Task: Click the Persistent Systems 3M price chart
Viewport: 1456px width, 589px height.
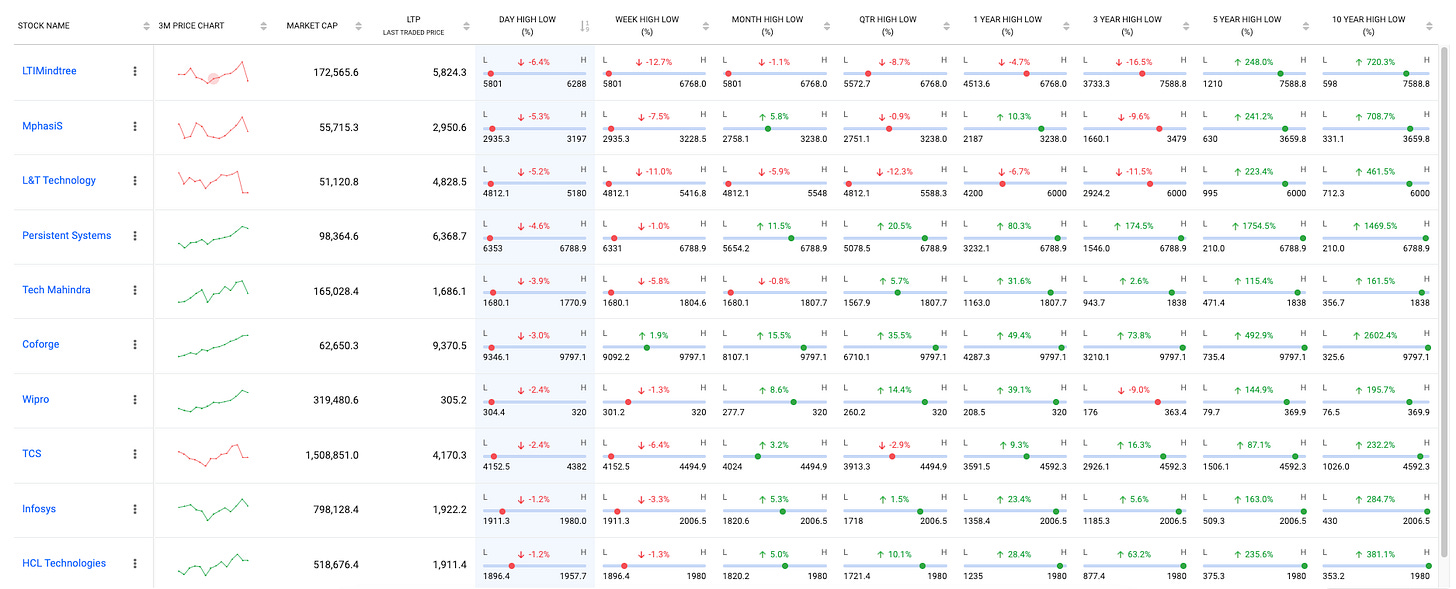Action: [212, 236]
